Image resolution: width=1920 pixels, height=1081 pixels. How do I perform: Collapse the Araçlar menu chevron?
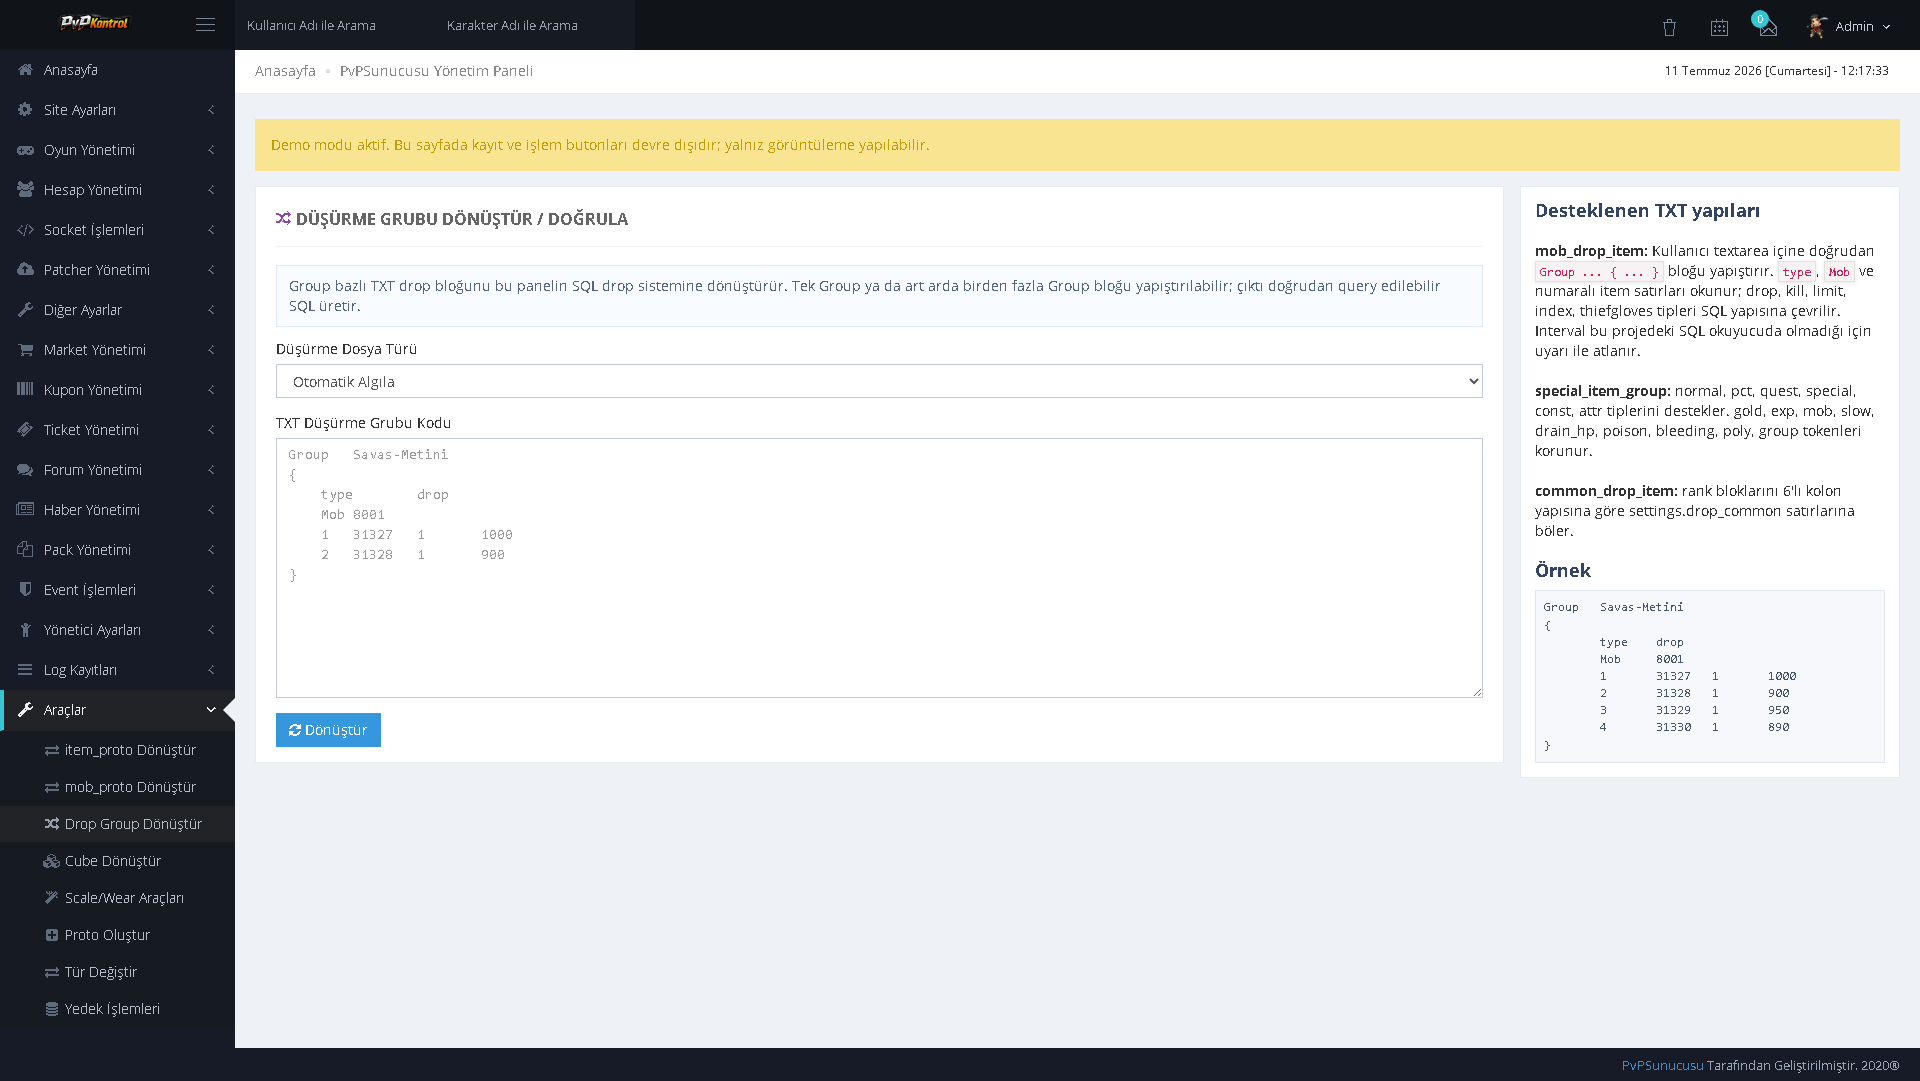click(x=211, y=710)
